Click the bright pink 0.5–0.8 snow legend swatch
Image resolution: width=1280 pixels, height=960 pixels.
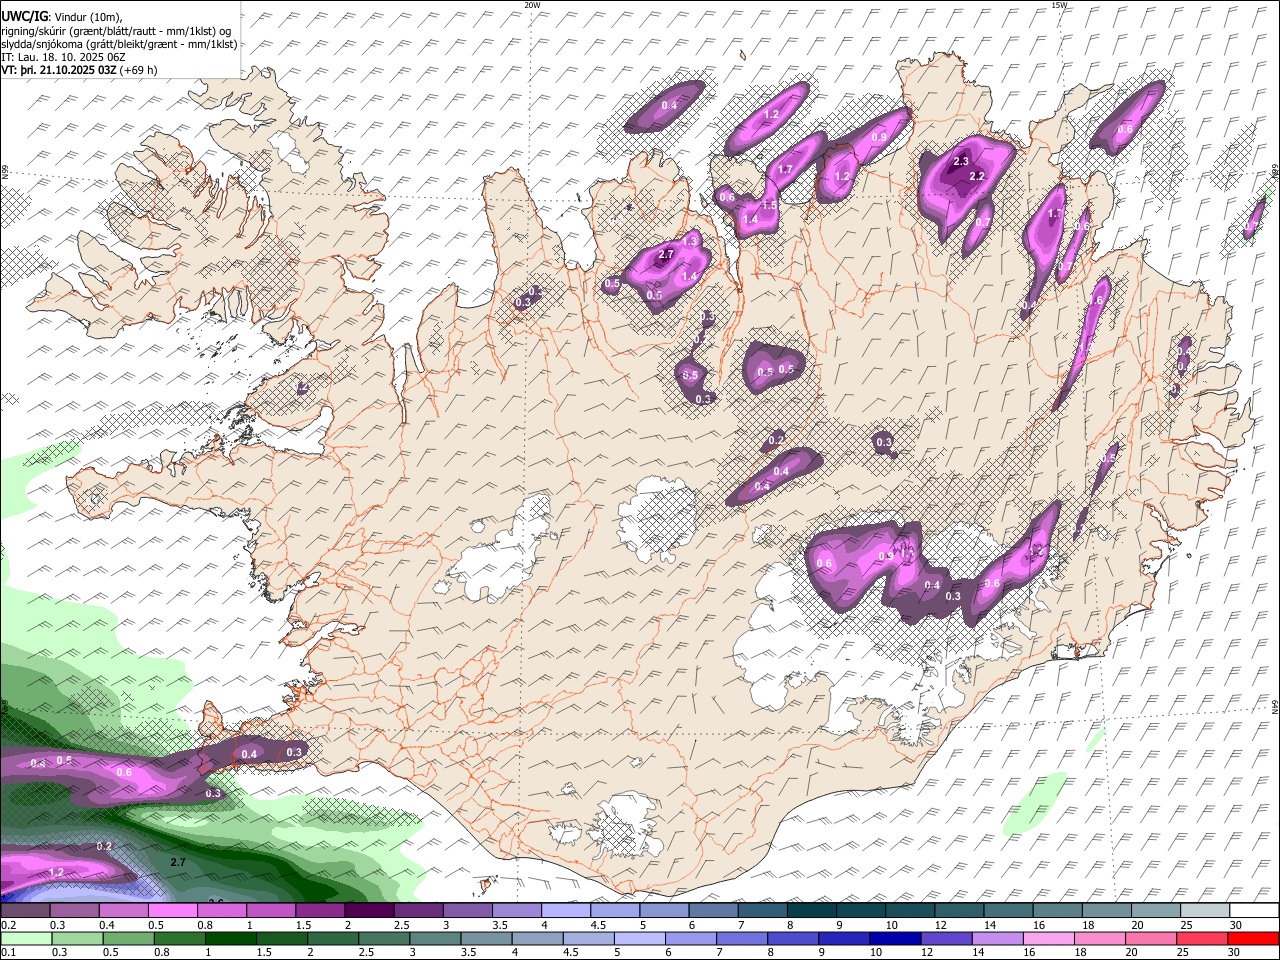172,910
